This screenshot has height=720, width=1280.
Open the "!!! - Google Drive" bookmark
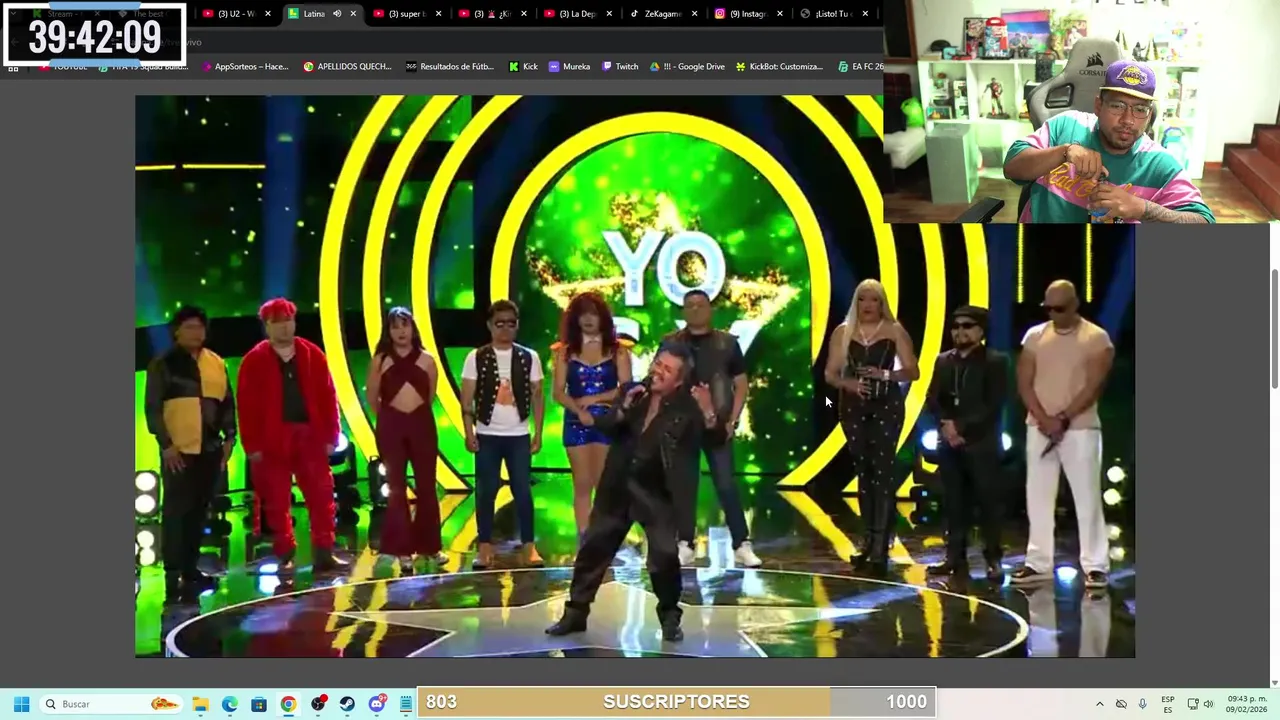coord(687,67)
